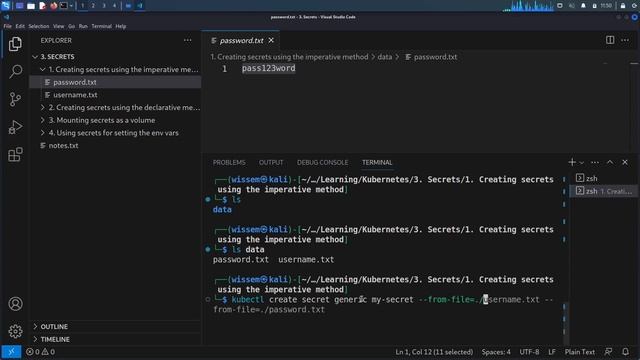Click the password.txt breadcrumb segment
Viewport: 640px width, 360px height.
point(431,57)
